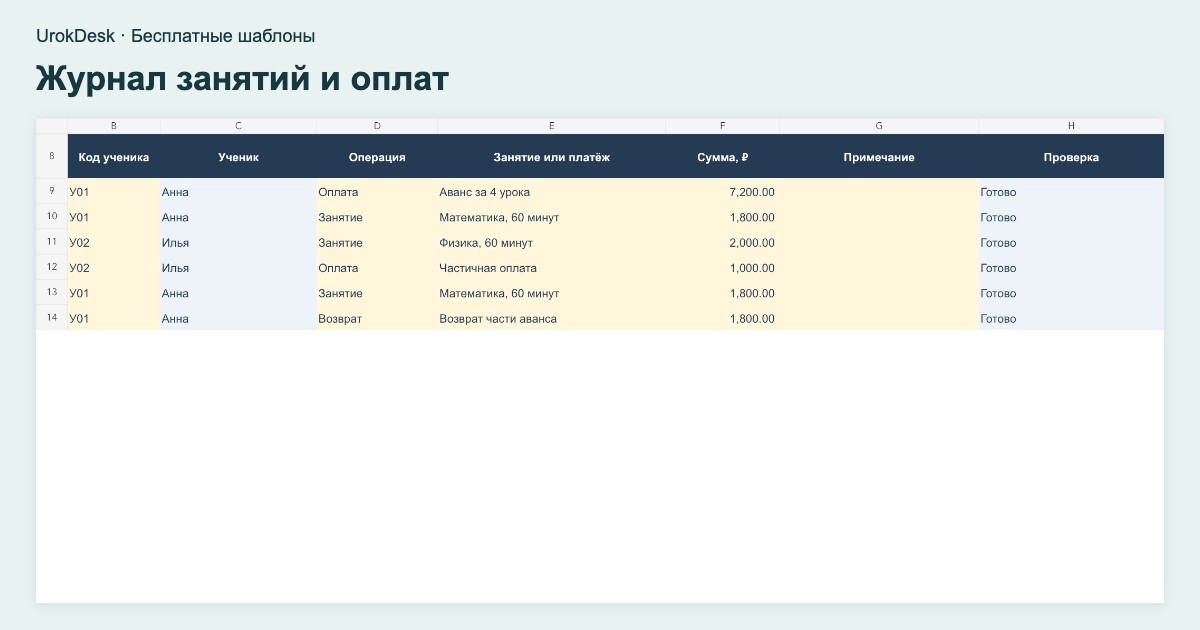The width and height of the screenshot is (1200, 630).
Task: Click the "Проверка" header cell
Action: 1071,157
